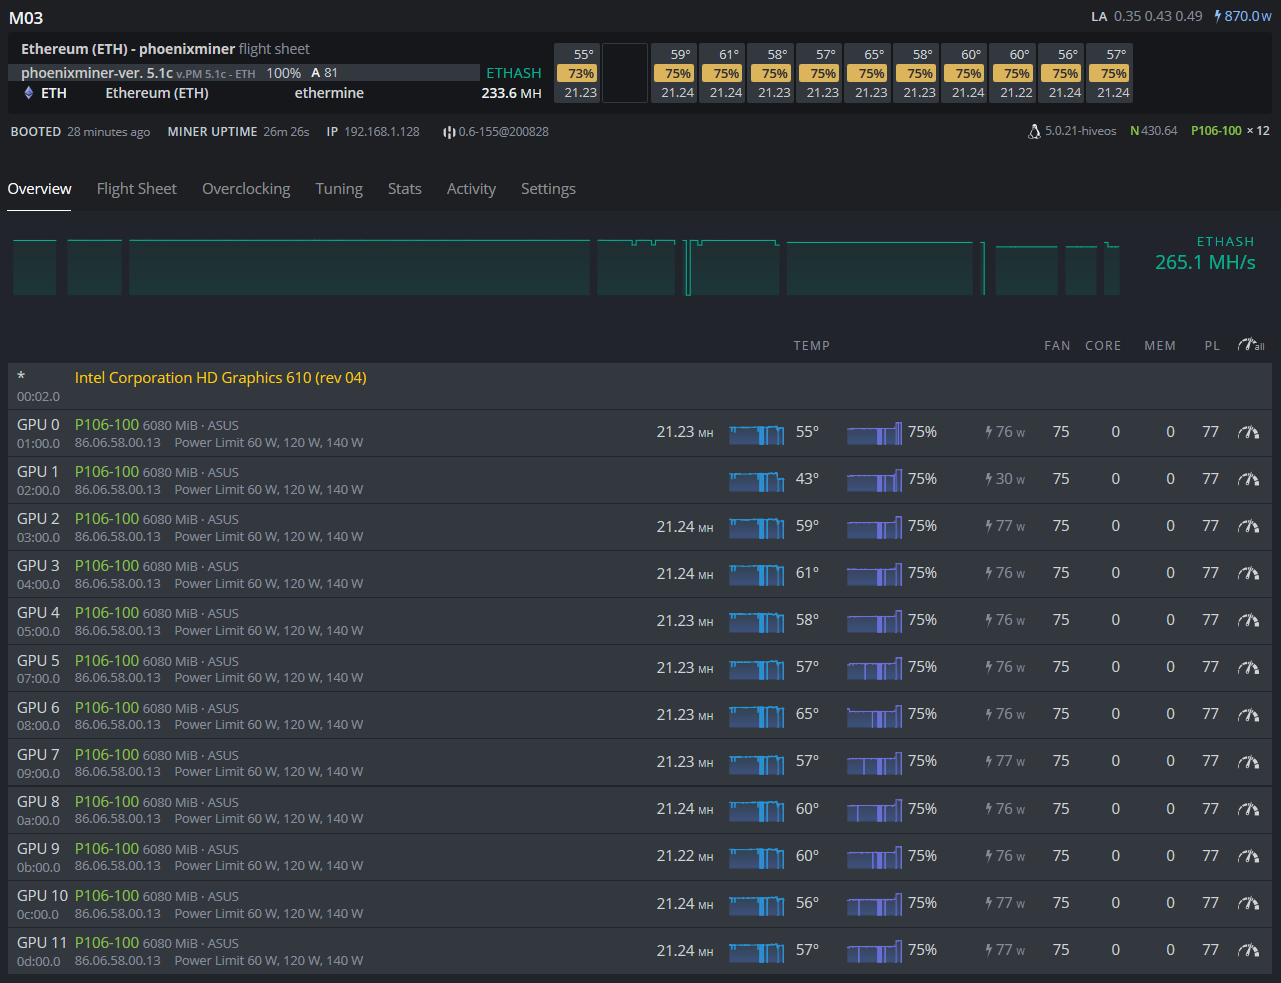Click the P106-100 × 12 GPU summary
The width and height of the screenshot is (1281, 983).
pyautogui.click(x=1230, y=131)
